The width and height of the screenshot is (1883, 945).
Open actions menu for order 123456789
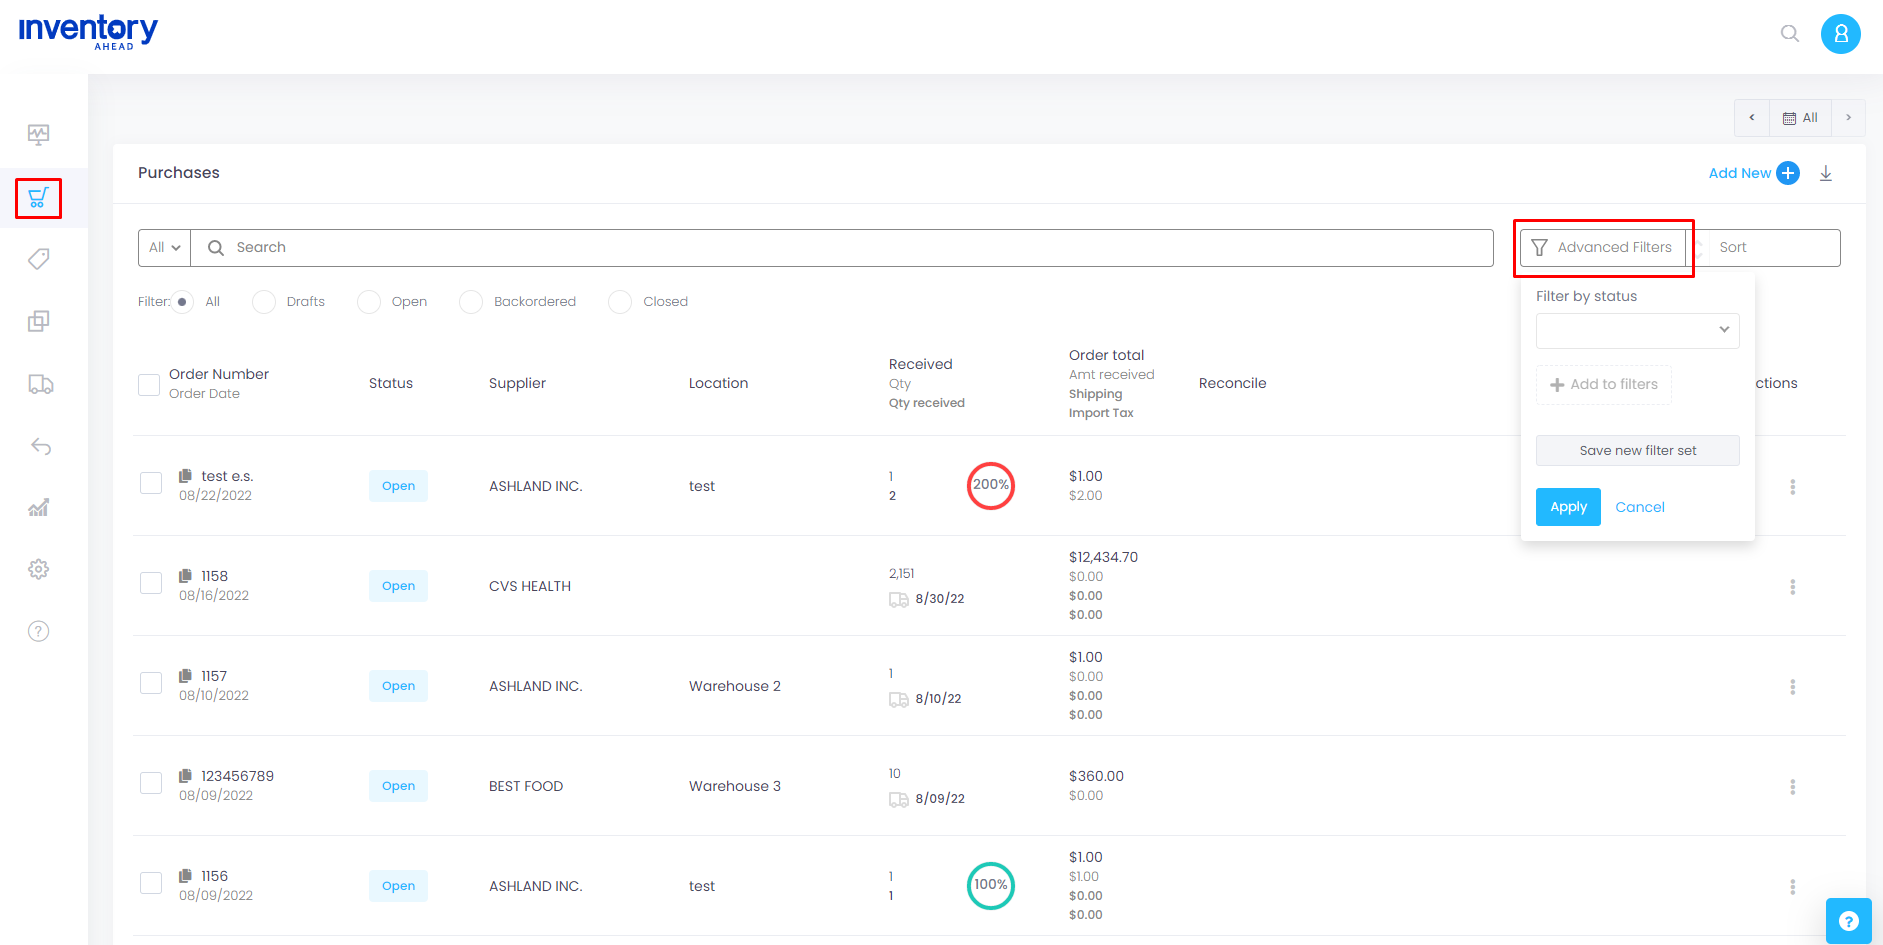coord(1792,787)
